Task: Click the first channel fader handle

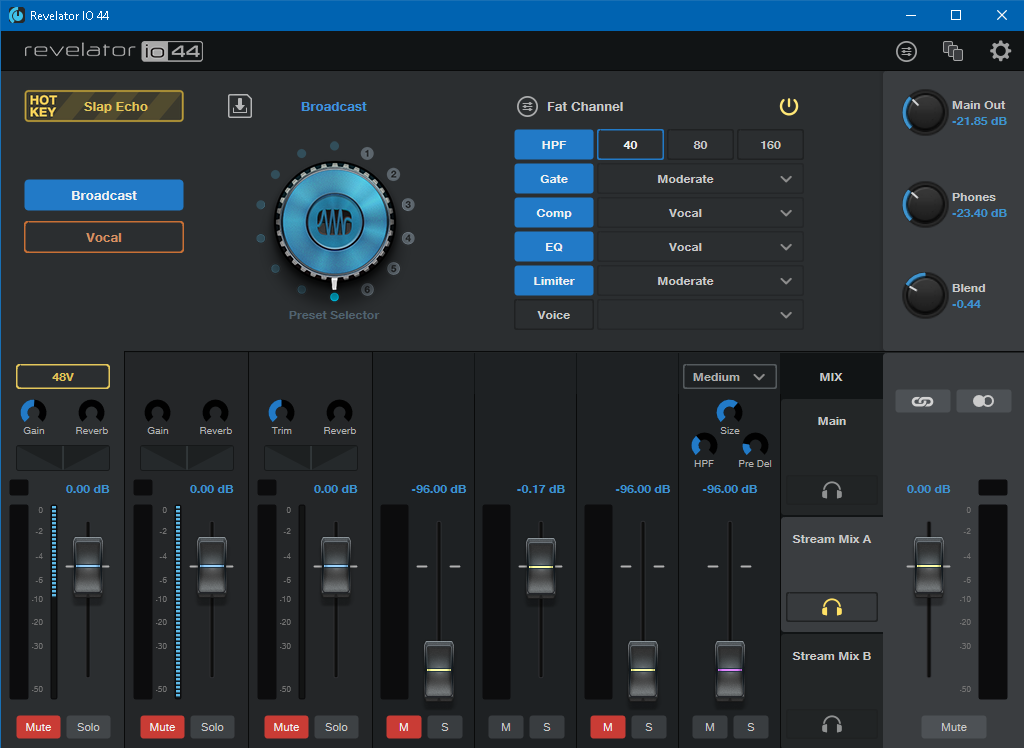Action: point(88,566)
